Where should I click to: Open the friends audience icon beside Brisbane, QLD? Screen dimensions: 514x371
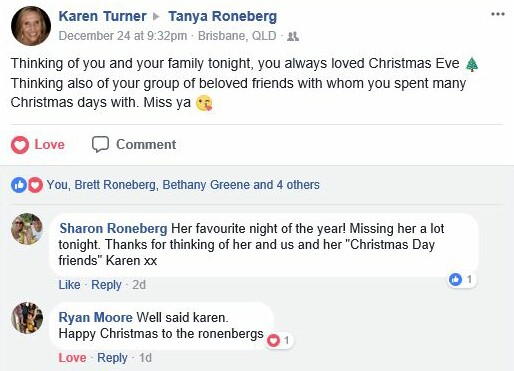pos(293,36)
